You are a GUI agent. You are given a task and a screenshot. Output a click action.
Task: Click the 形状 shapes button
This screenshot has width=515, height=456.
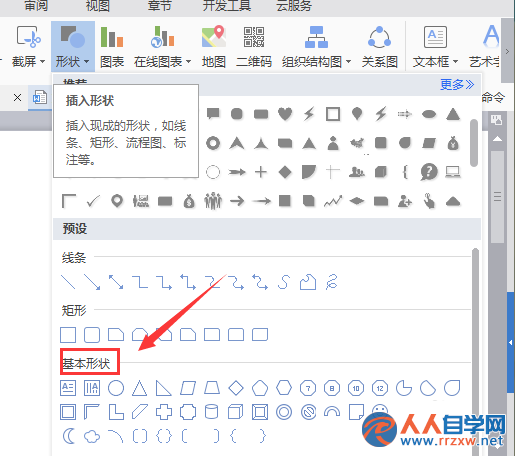click(x=72, y=46)
